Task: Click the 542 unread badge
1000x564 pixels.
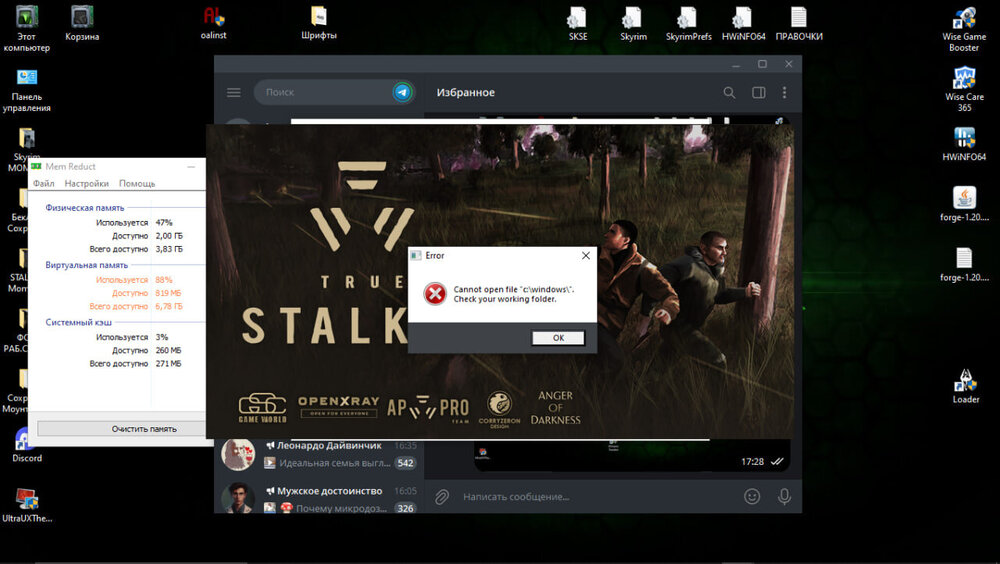Action: click(x=406, y=463)
